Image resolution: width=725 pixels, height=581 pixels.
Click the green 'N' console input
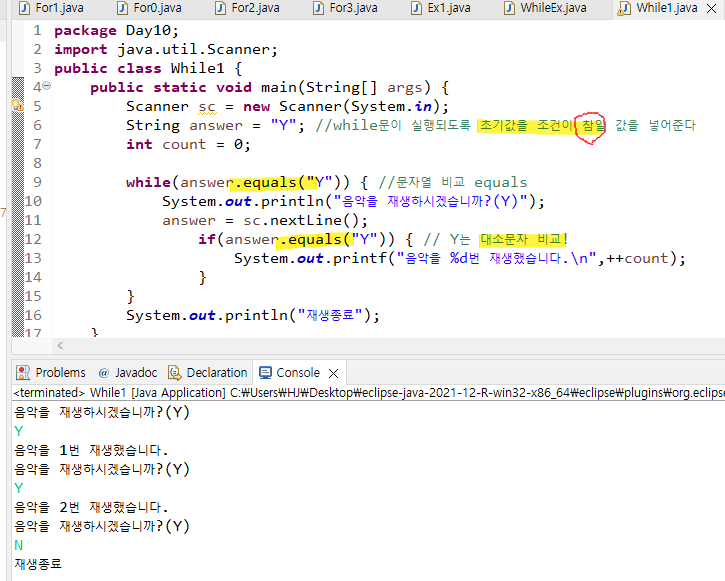click(18, 545)
